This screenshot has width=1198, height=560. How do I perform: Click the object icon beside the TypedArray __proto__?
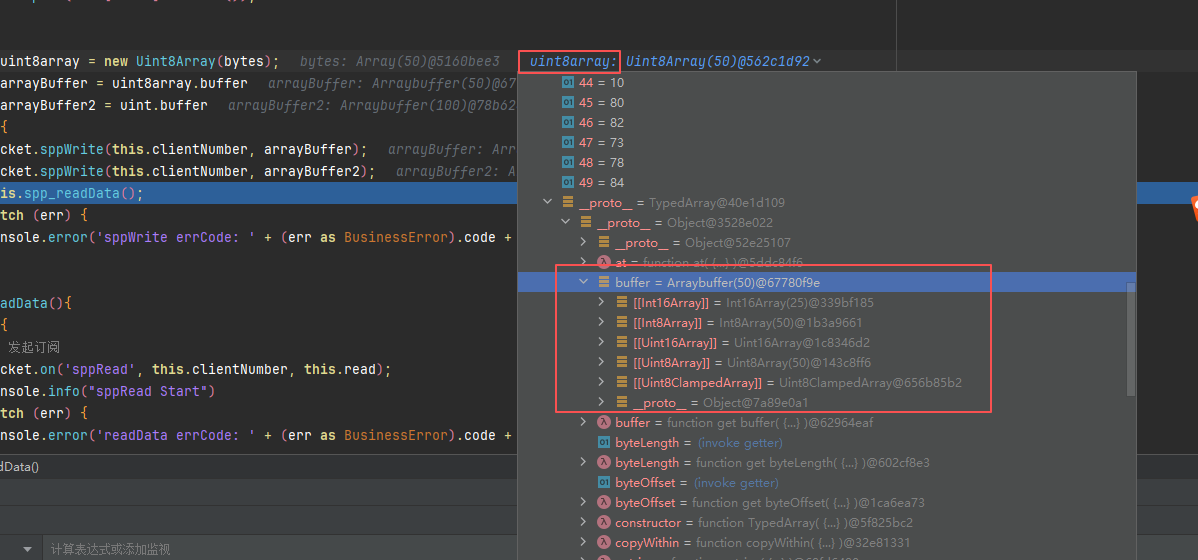[568, 203]
